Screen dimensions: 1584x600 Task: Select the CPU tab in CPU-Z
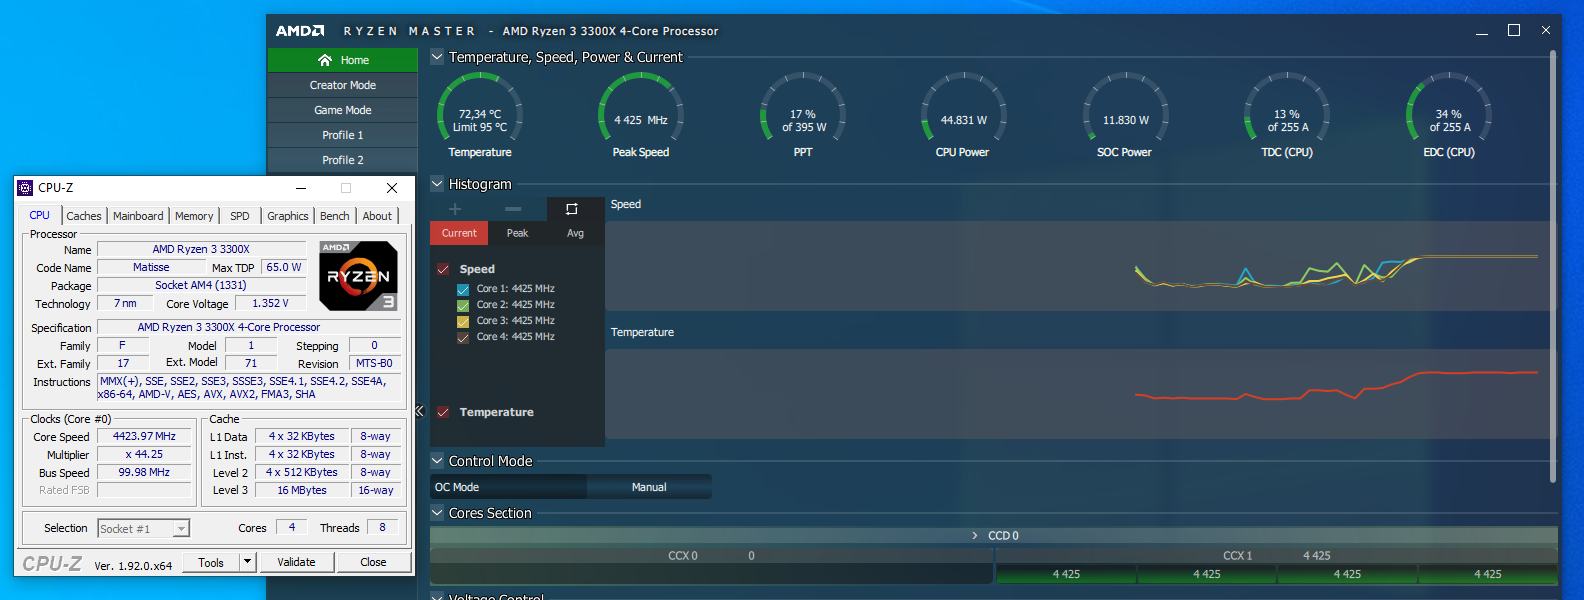pos(40,215)
